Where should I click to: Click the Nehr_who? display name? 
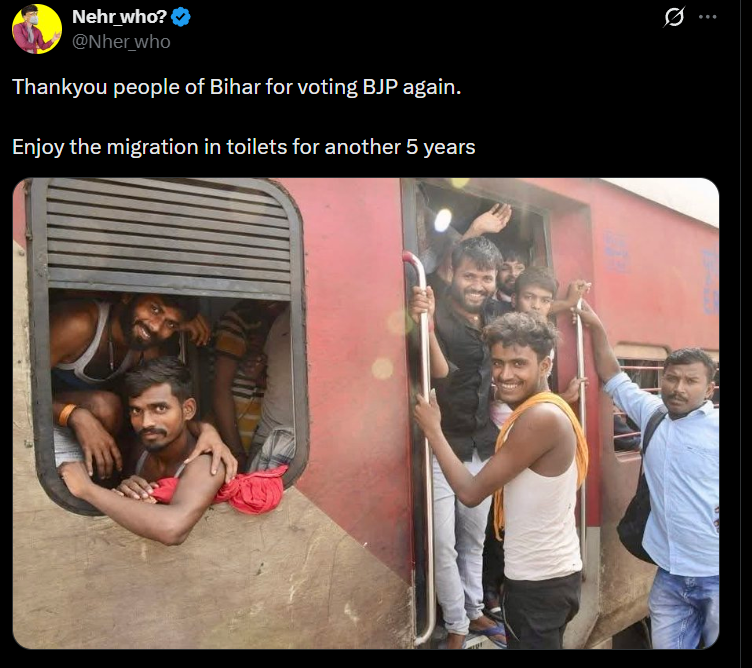[x=119, y=17]
